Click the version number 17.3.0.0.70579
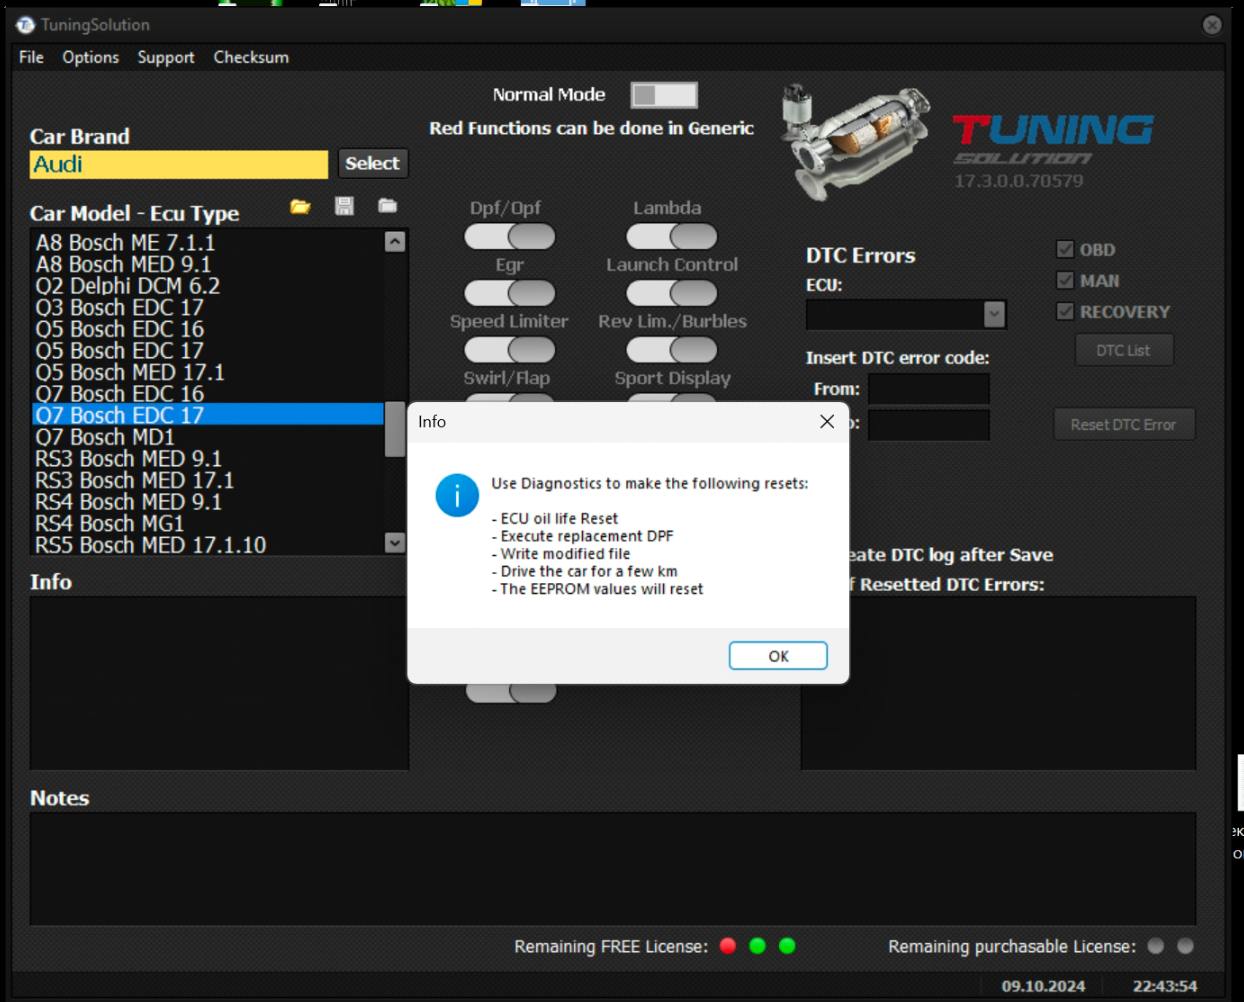 tap(1018, 181)
